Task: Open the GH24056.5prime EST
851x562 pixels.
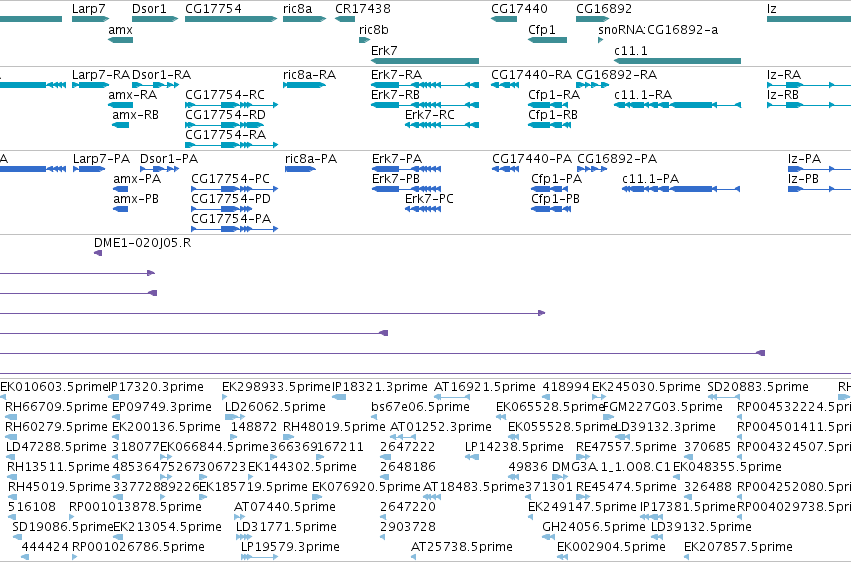Action: pos(548,537)
